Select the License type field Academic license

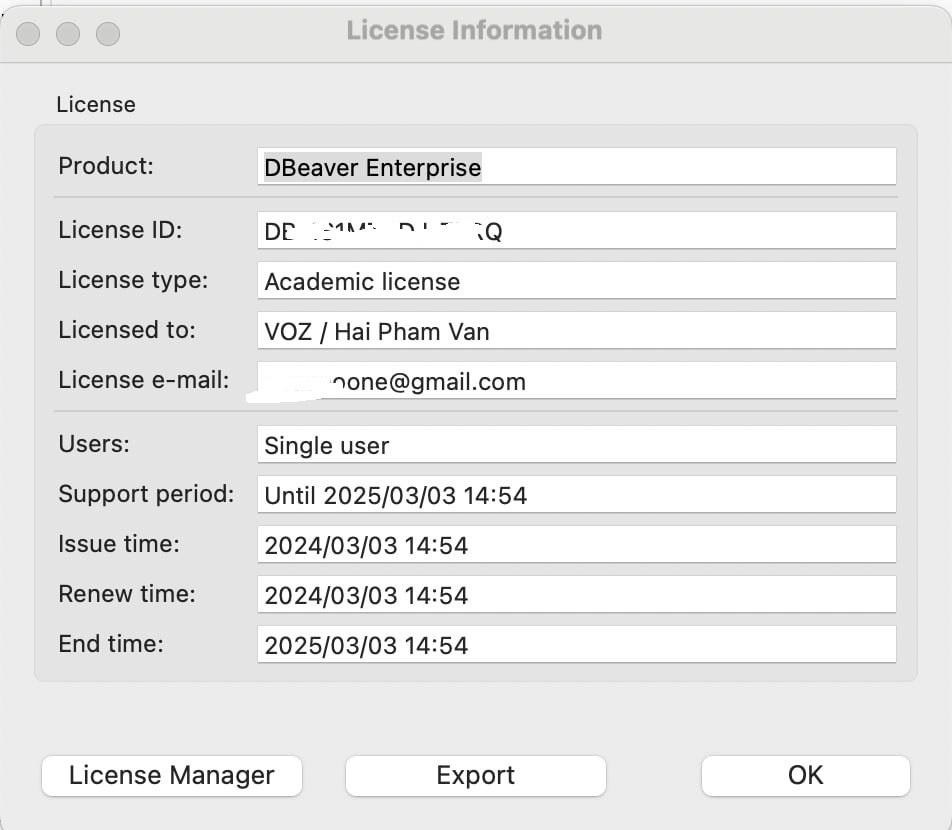[577, 281]
